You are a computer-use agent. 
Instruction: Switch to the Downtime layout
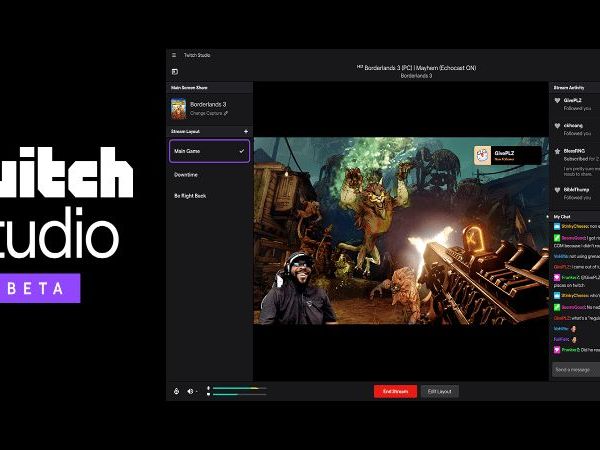tap(186, 175)
